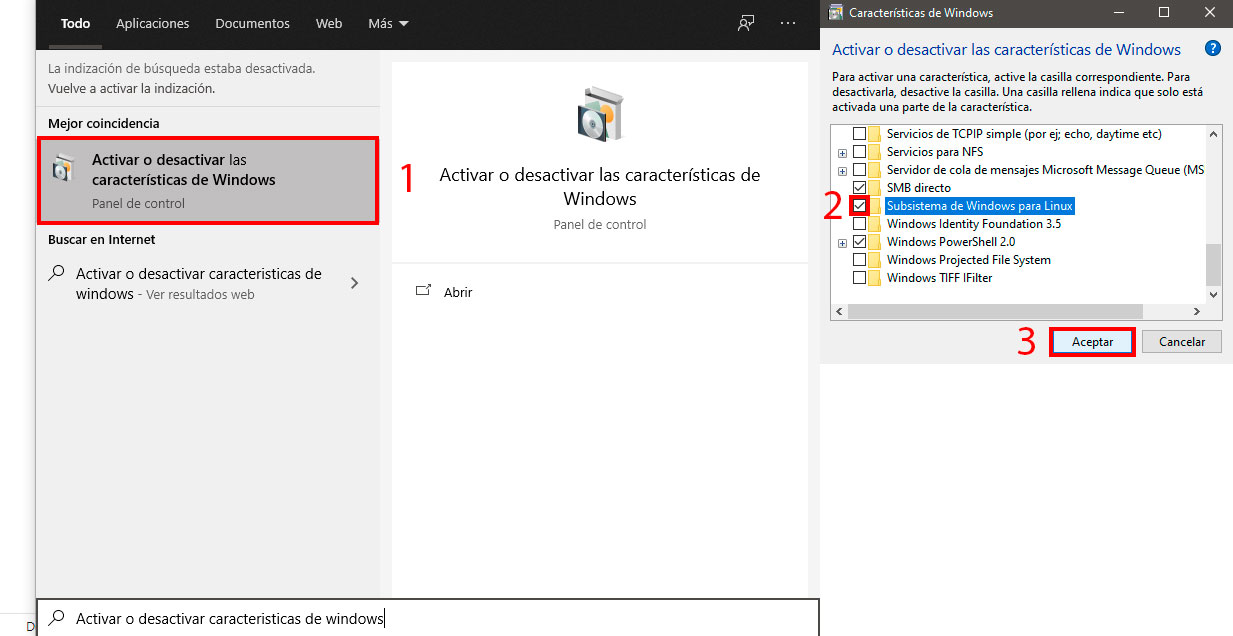Switch to the Aplicaciones search tab

tap(153, 23)
